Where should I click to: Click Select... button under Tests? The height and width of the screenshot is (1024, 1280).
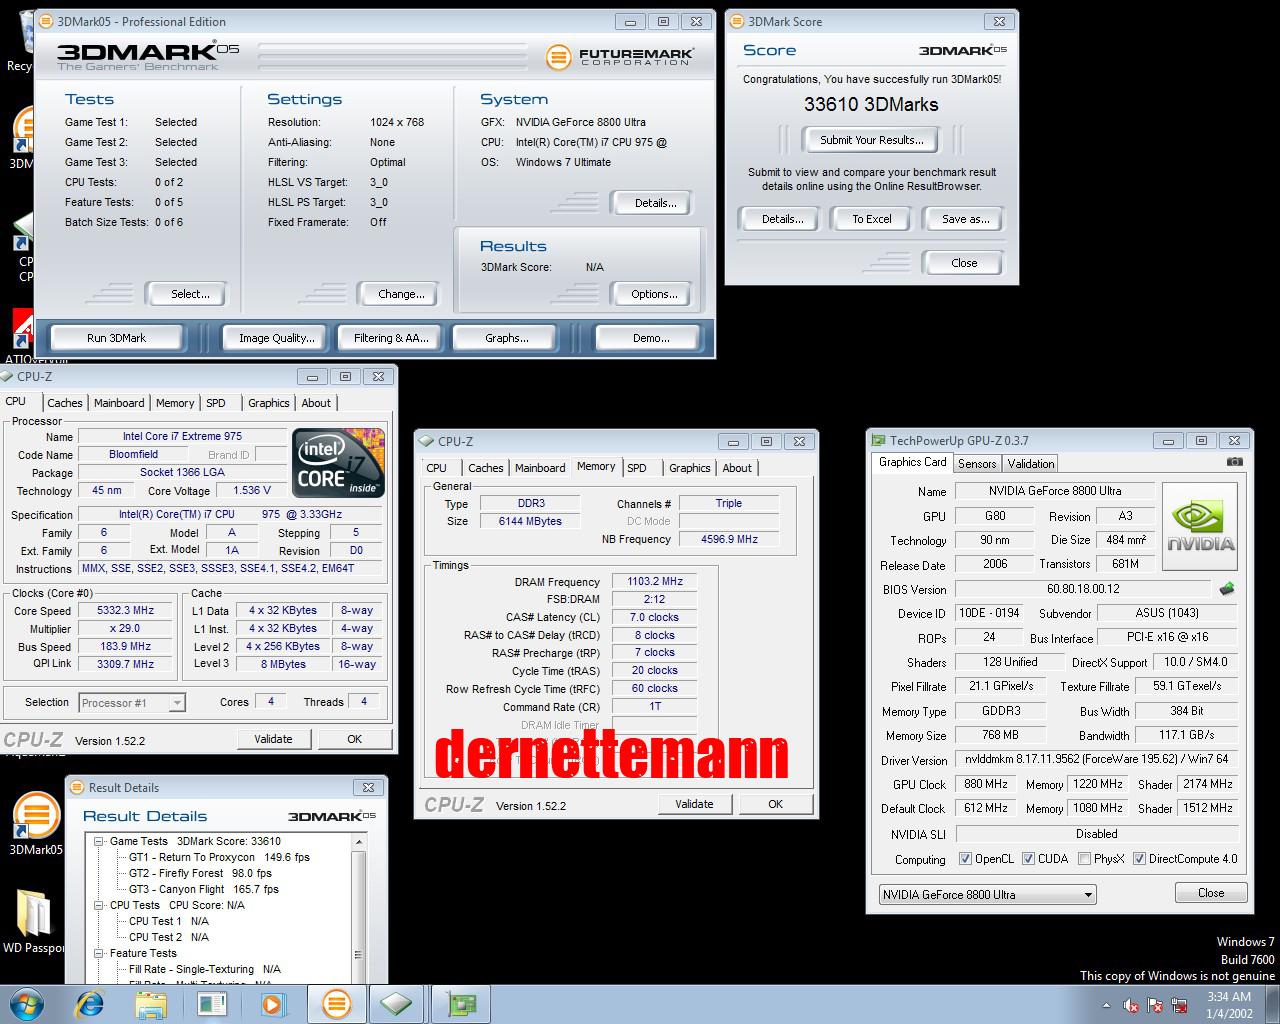(x=189, y=294)
